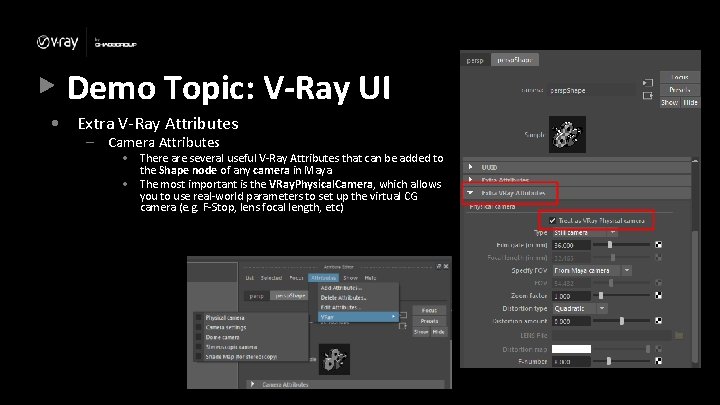
Task: Click the map button for F-number
Action: coord(658,361)
